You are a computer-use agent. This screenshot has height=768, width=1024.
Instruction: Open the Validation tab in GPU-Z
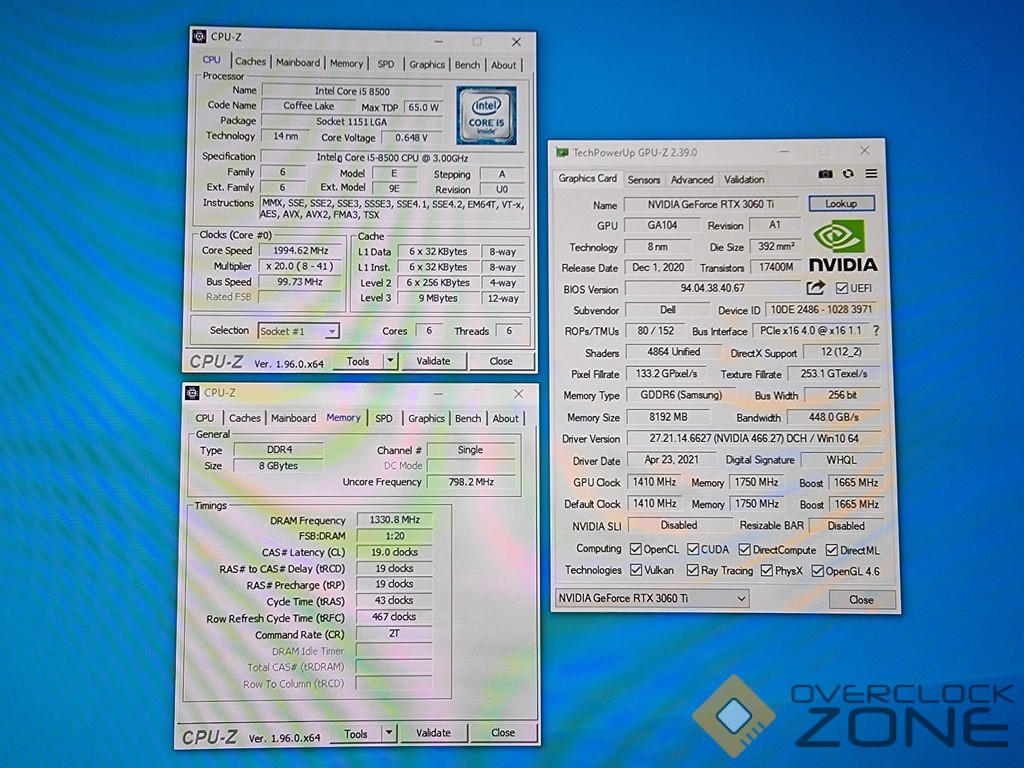744,180
